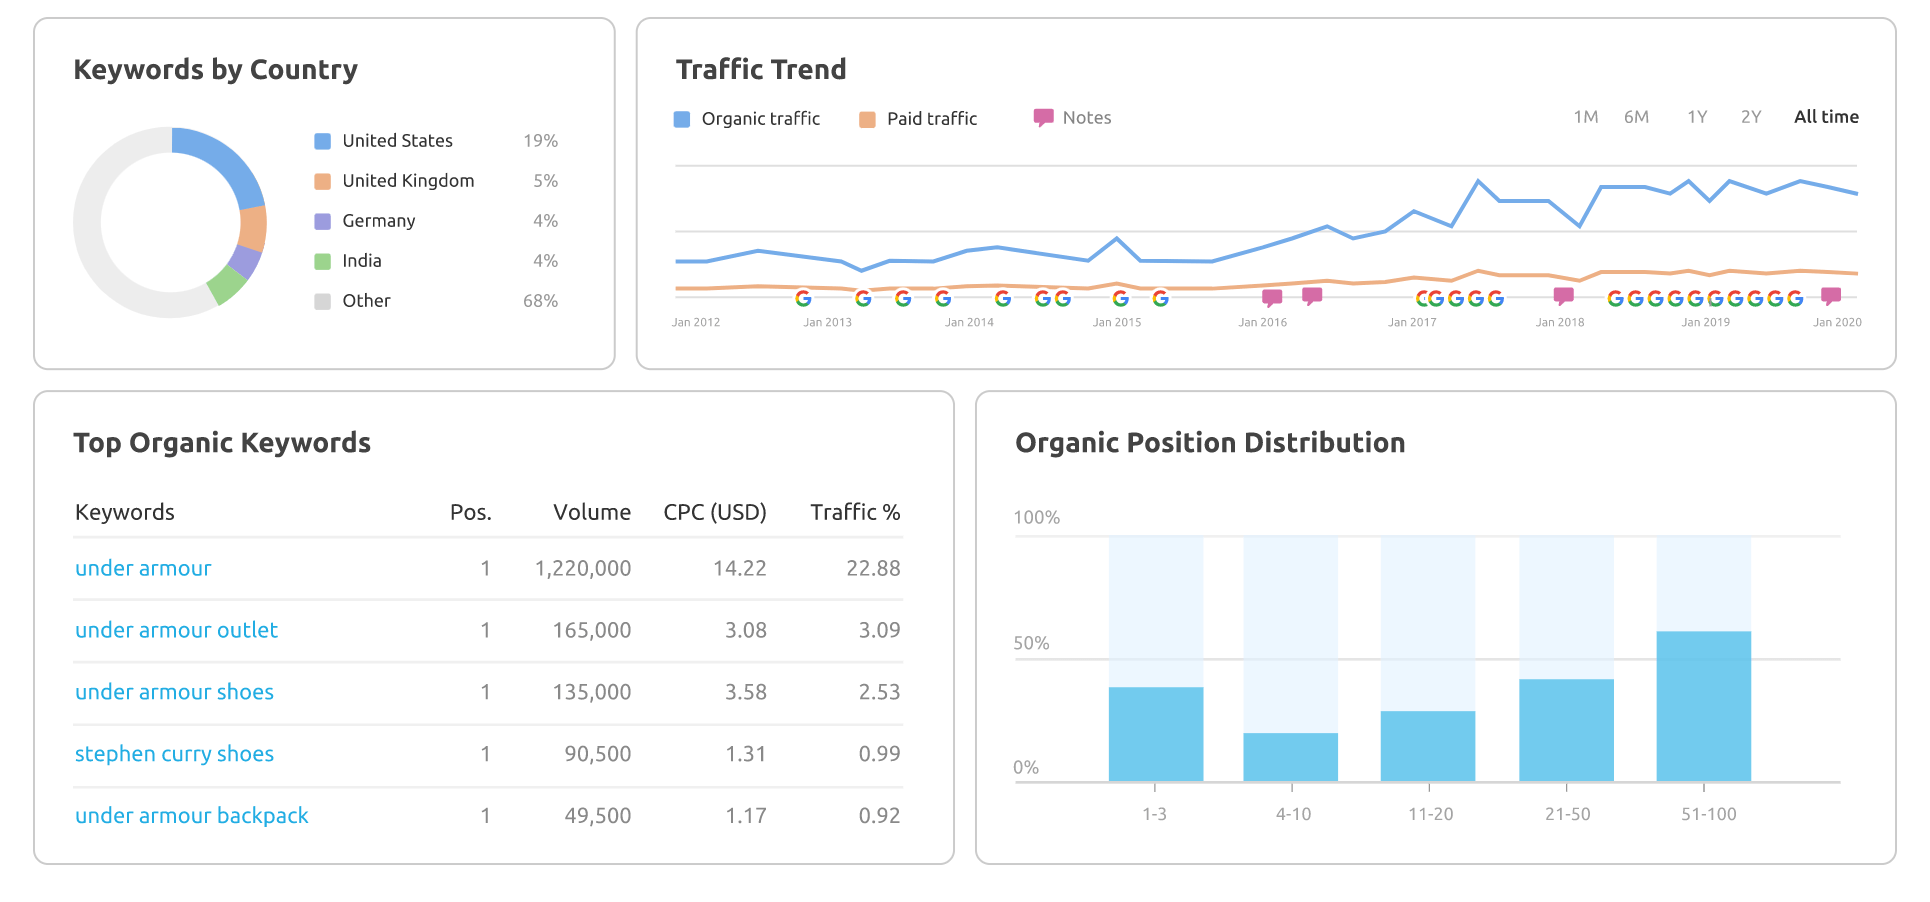Click the 51-100 positions bar

(1704, 706)
